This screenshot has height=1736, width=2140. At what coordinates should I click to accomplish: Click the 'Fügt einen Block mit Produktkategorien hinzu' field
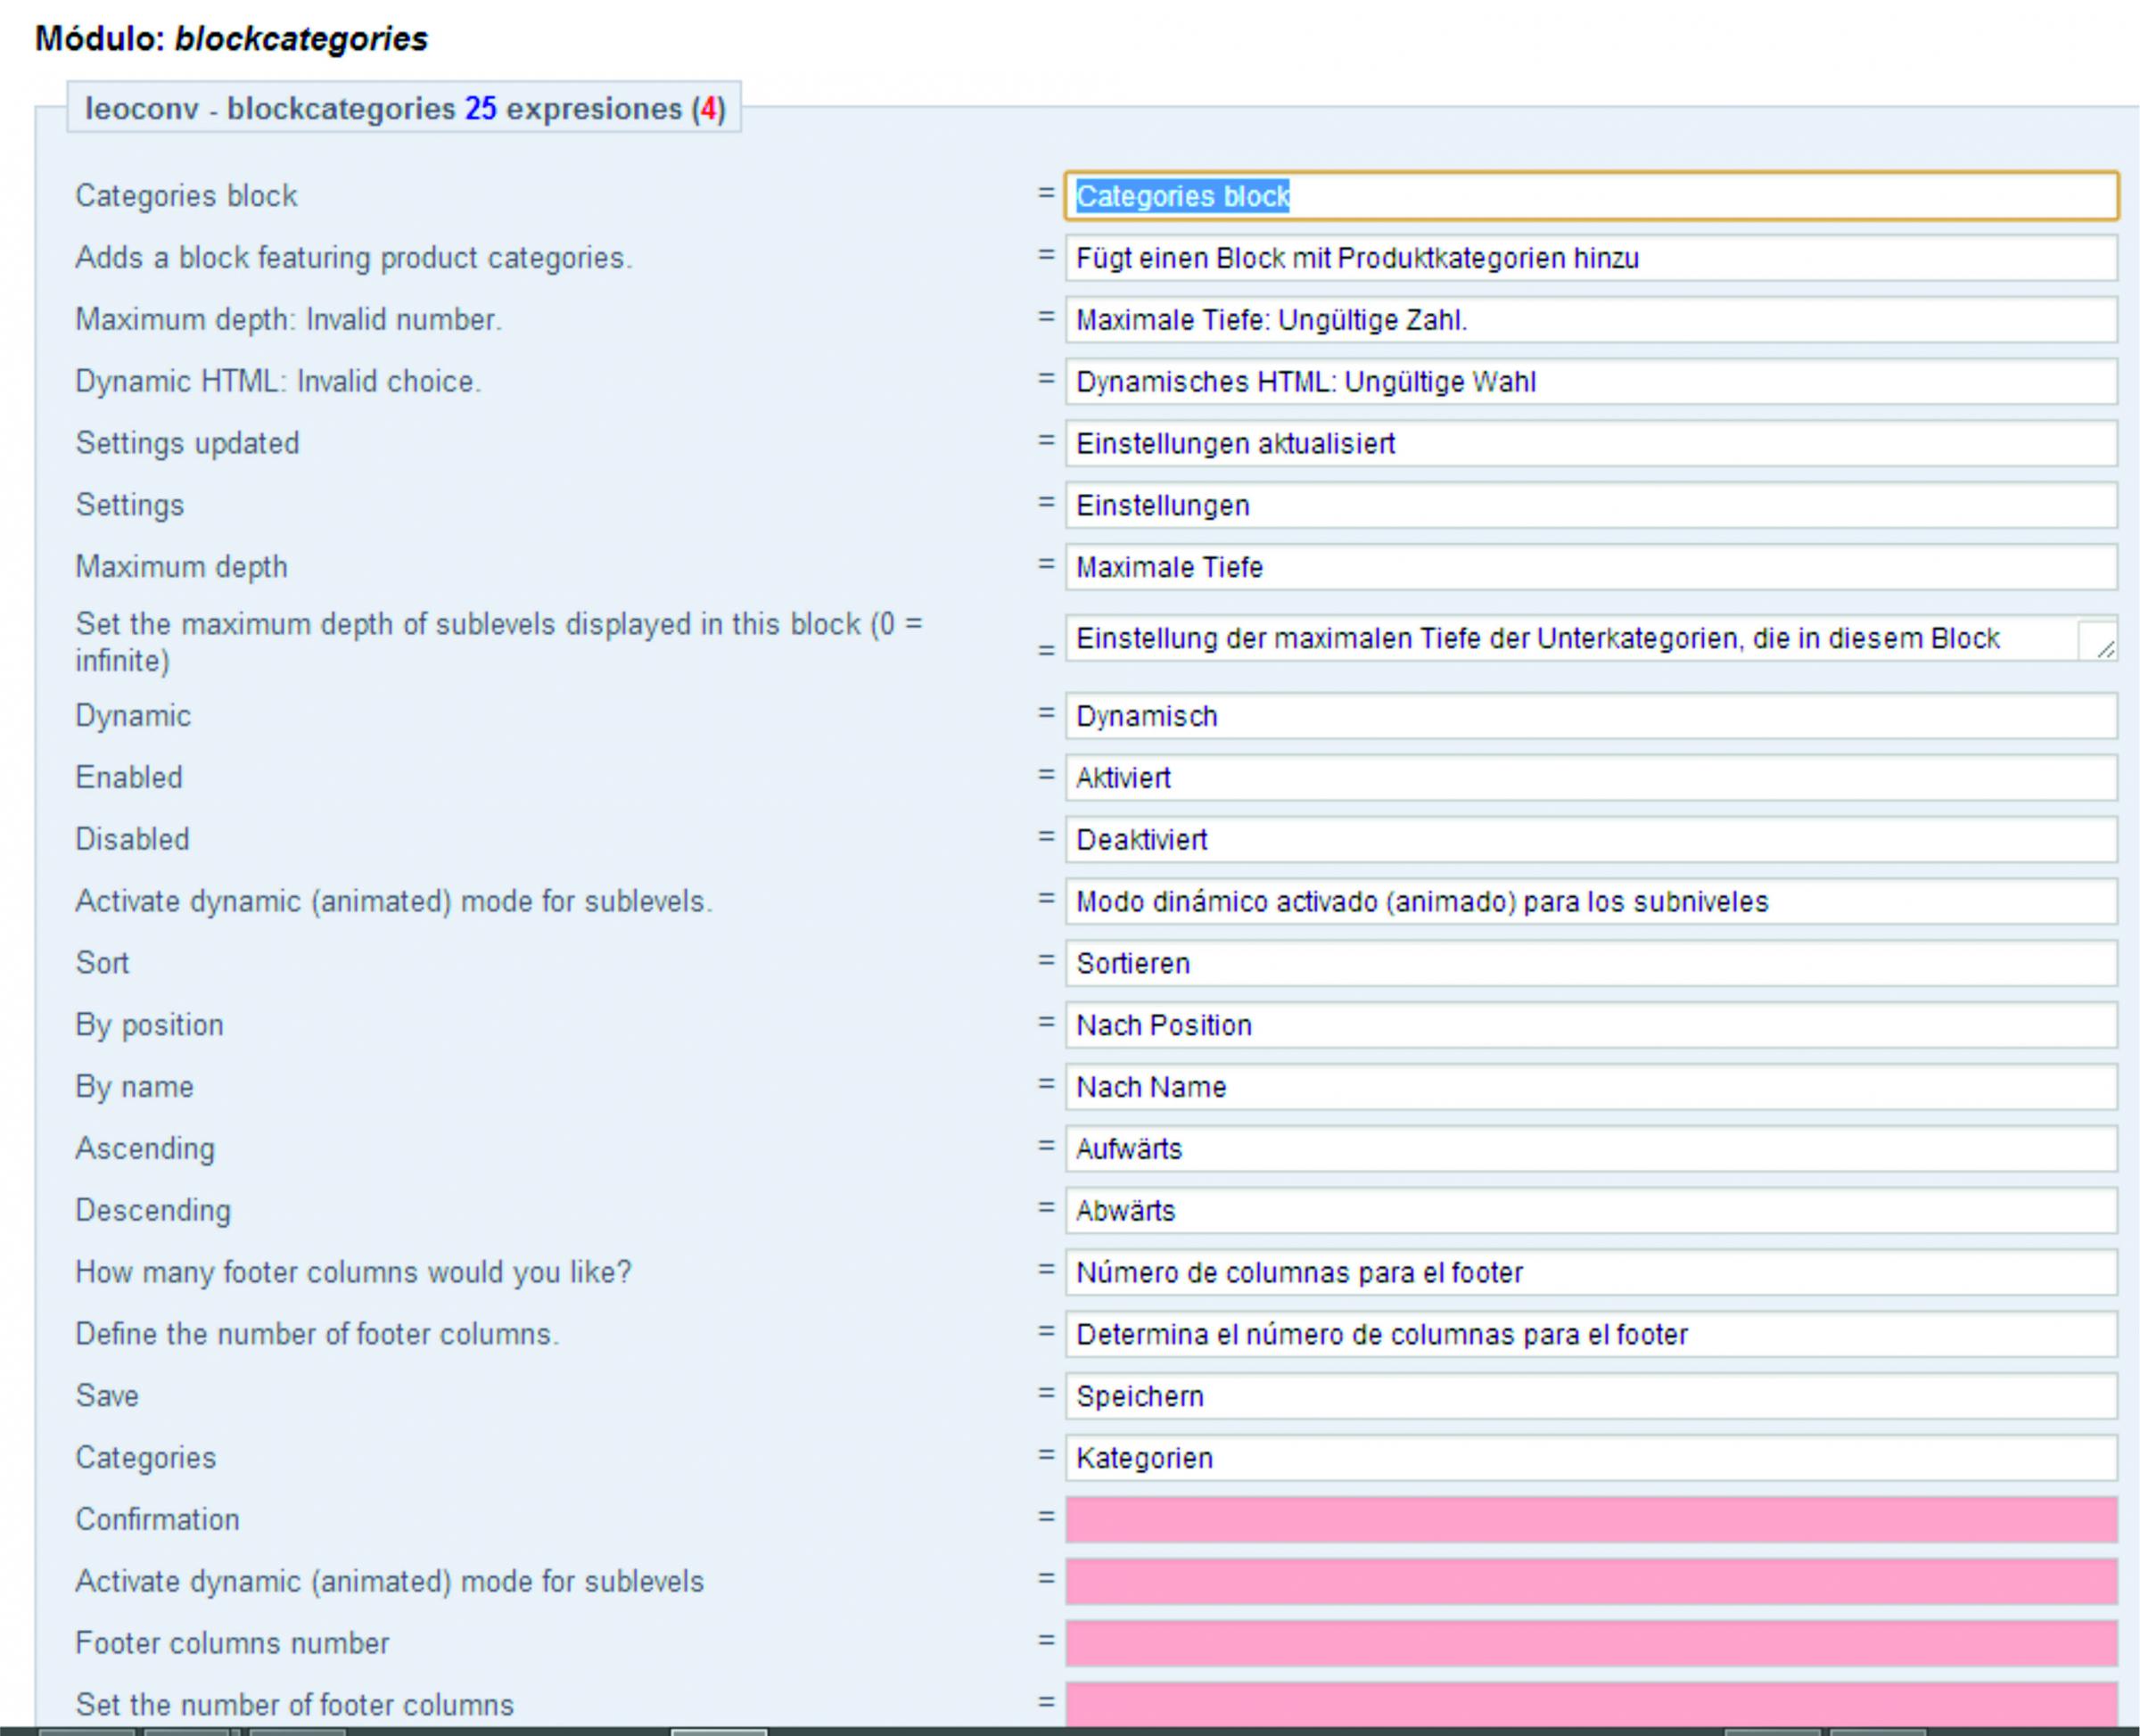pyautogui.click(x=1590, y=258)
